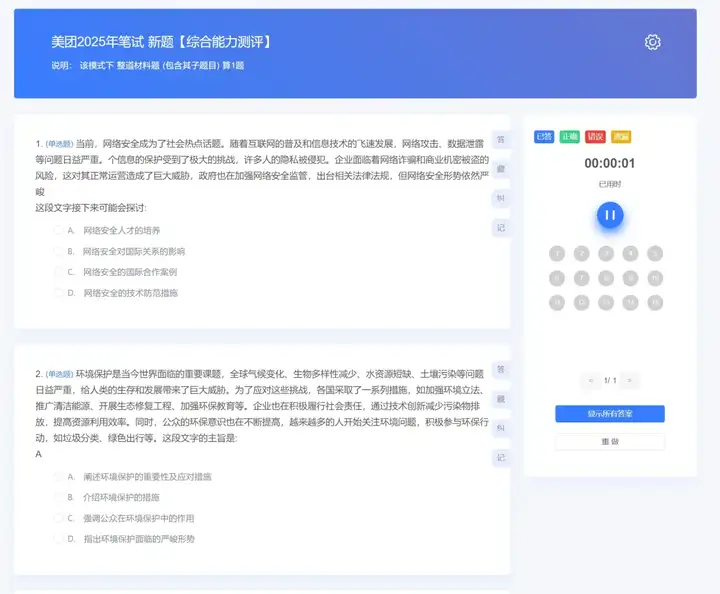Click question 1's 纠 correction side button
Screen dimensions: 720x594
click(x=501, y=198)
